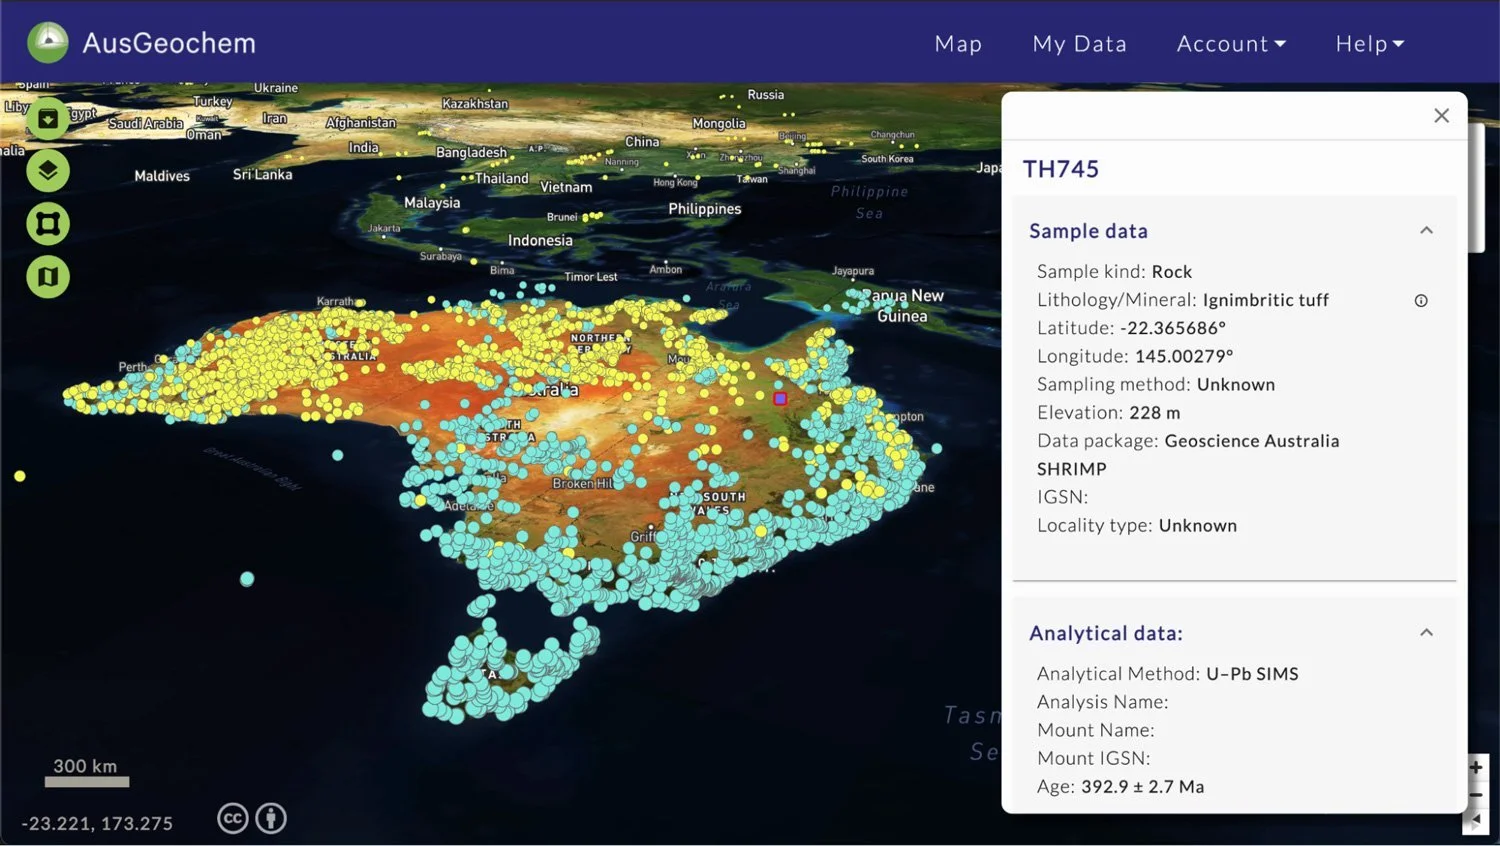
Task: Open the basemap chooser button
Action: pos(48,277)
